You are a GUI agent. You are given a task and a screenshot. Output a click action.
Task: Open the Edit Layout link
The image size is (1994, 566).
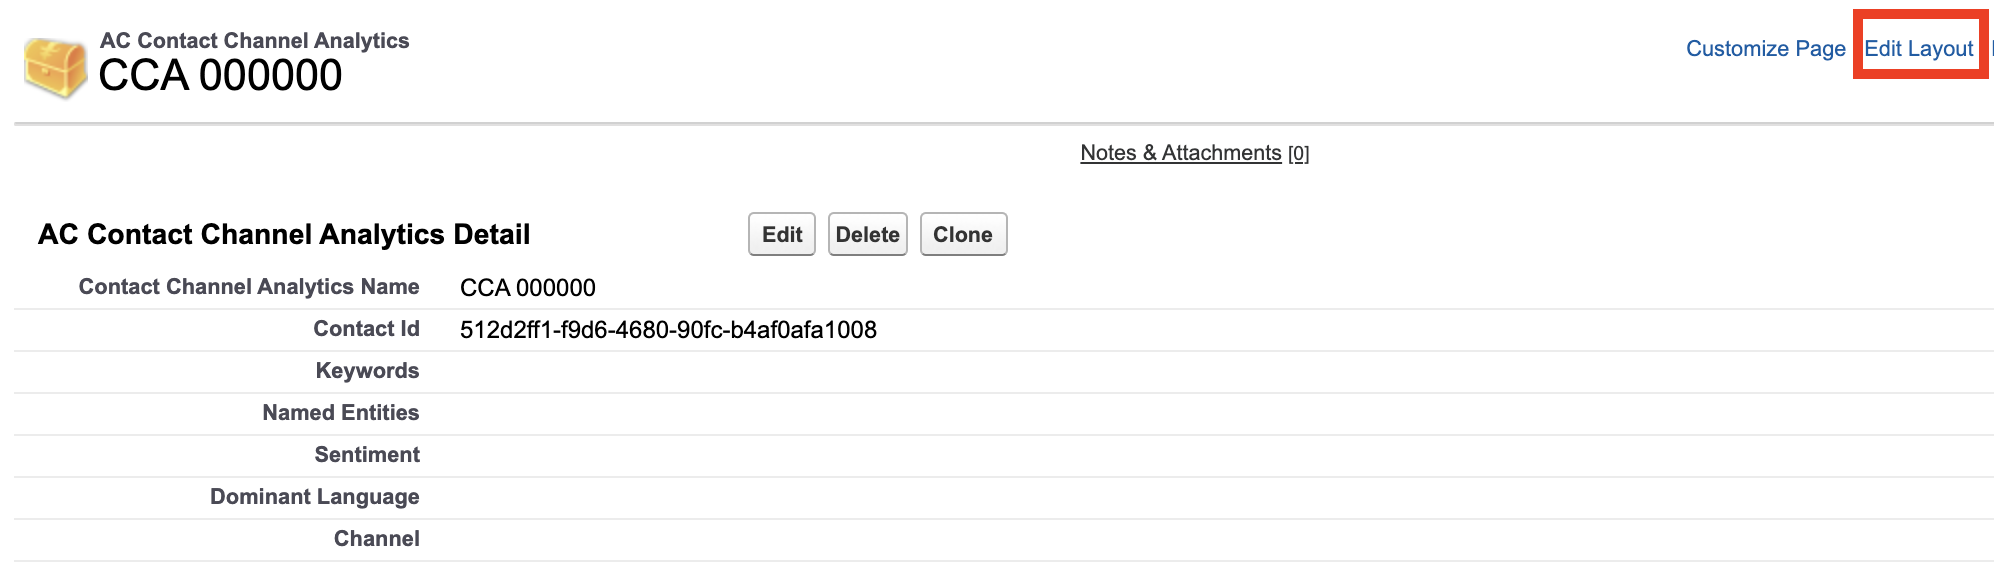1918,48
